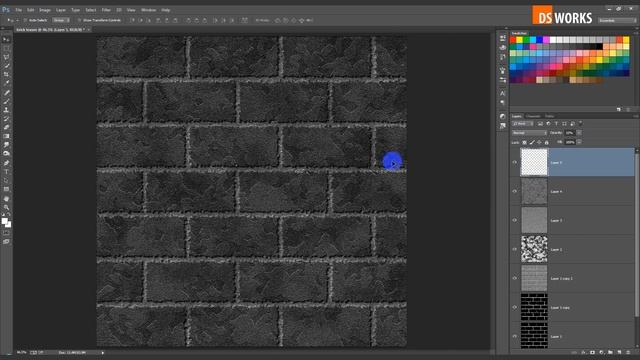Toggle visibility of Layer 1 copy 2
640x360 pixels.
click(x=515, y=278)
